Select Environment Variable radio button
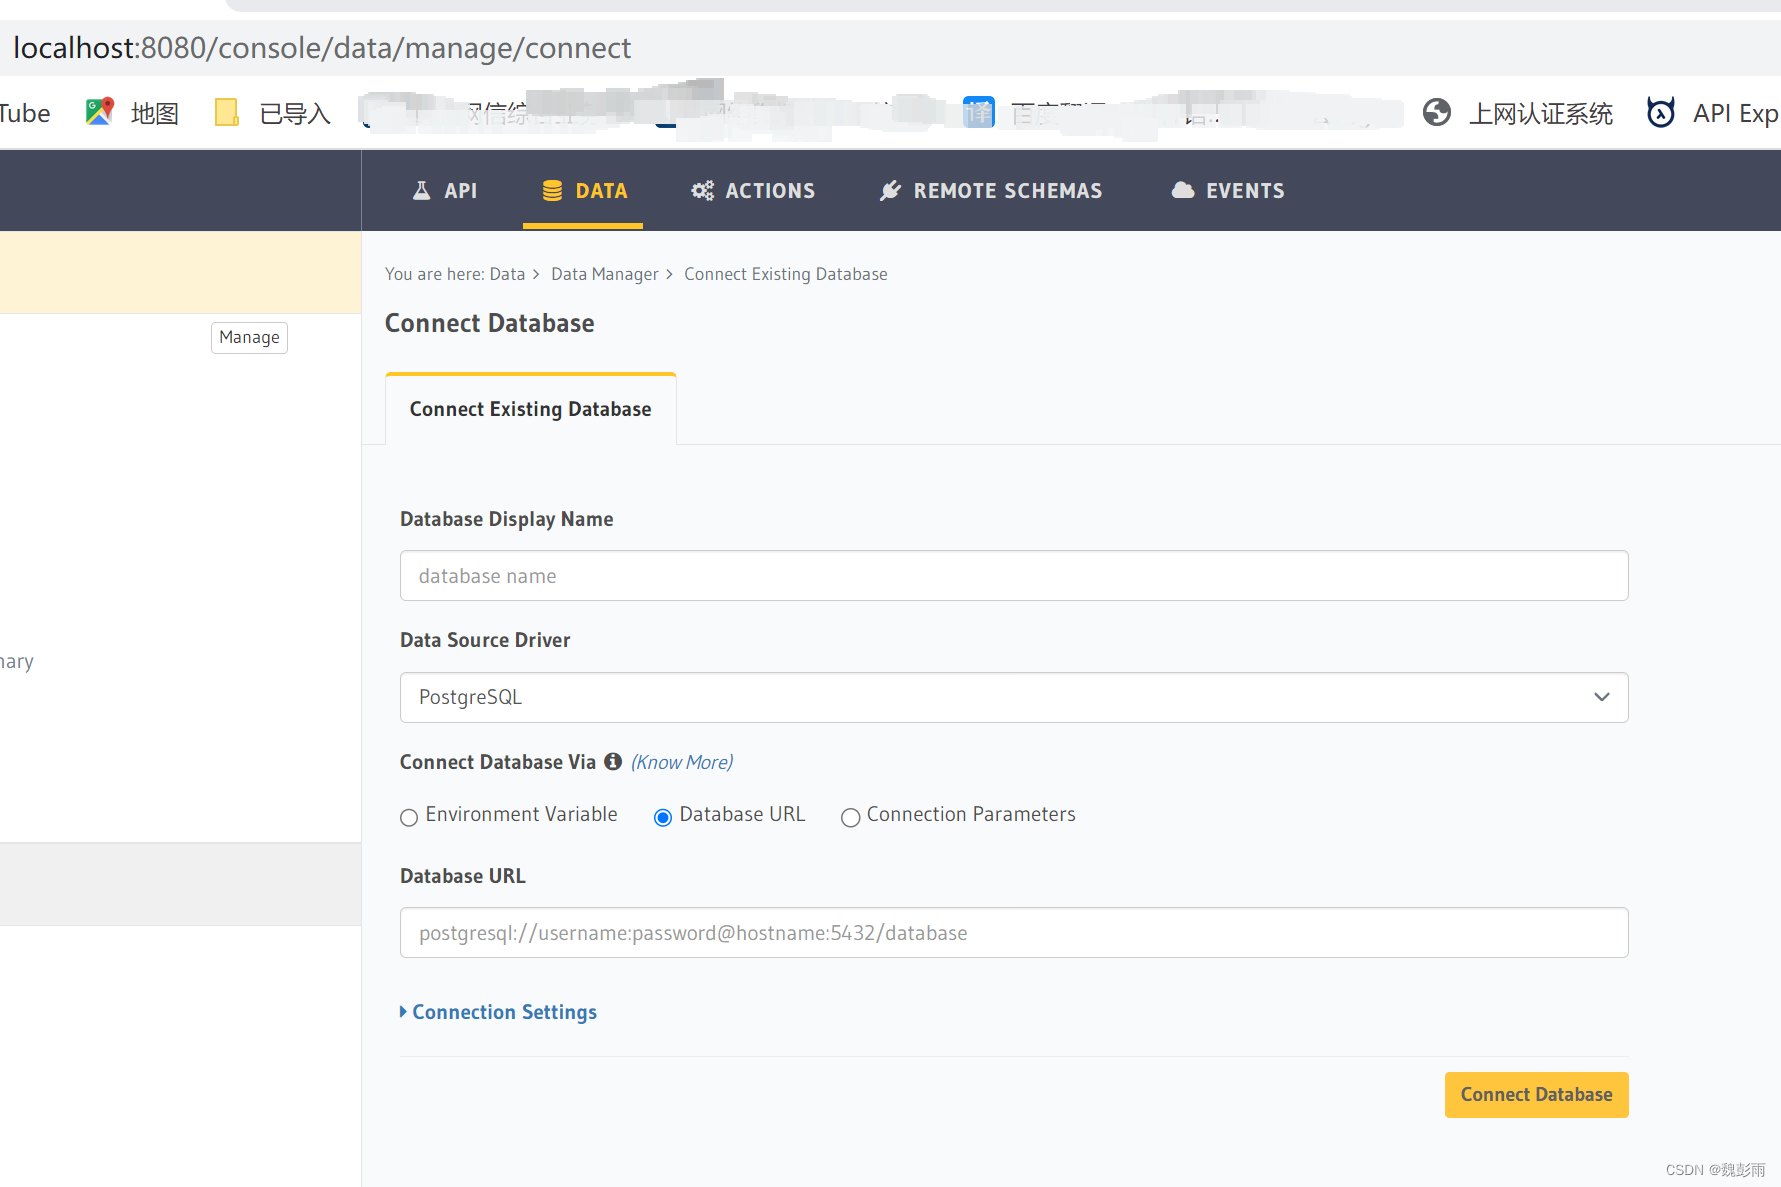1781x1187 pixels. click(408, 817)
